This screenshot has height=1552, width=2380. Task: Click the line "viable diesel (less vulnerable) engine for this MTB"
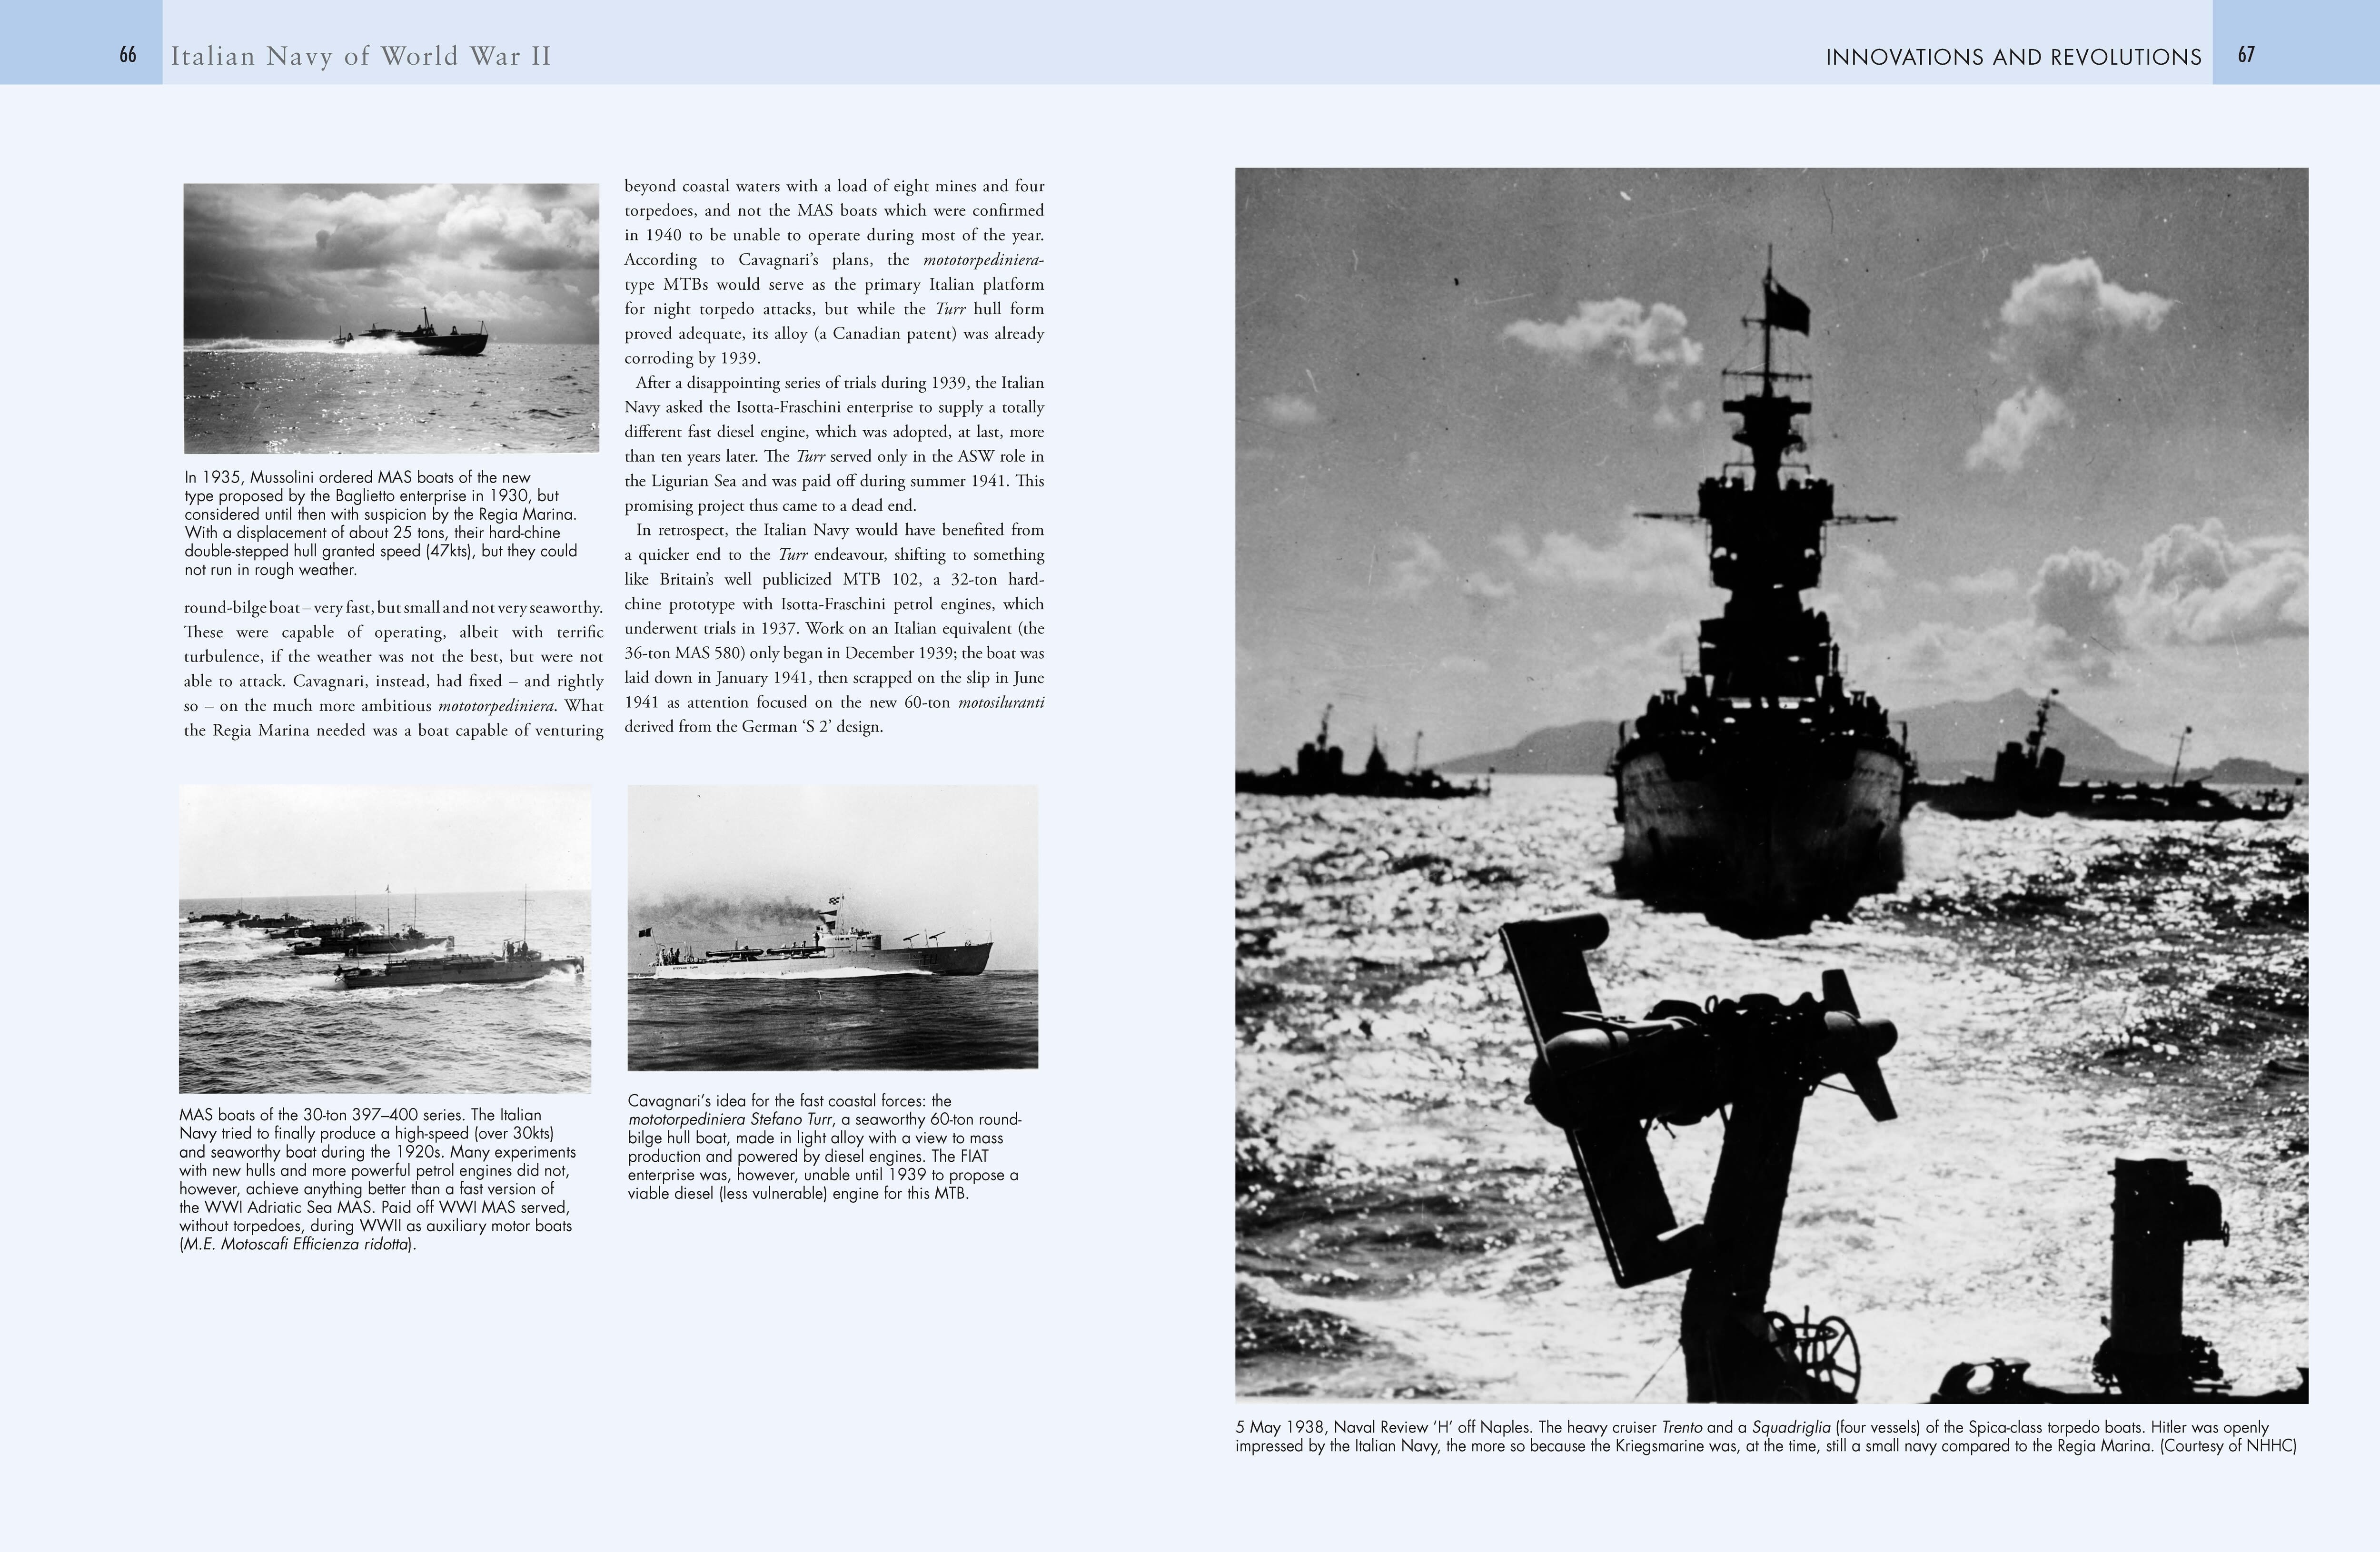coord(798,1193)
